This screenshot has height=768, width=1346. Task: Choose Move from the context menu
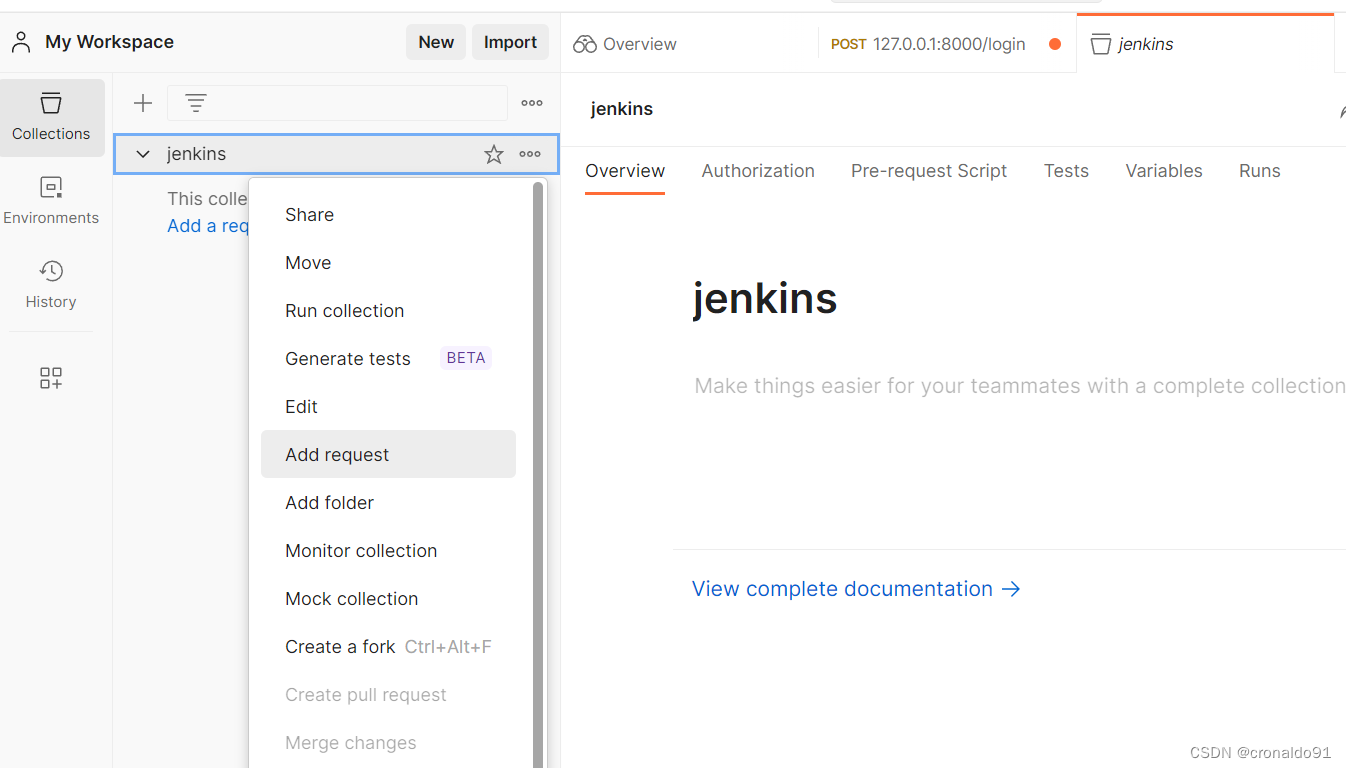(389, 263)
